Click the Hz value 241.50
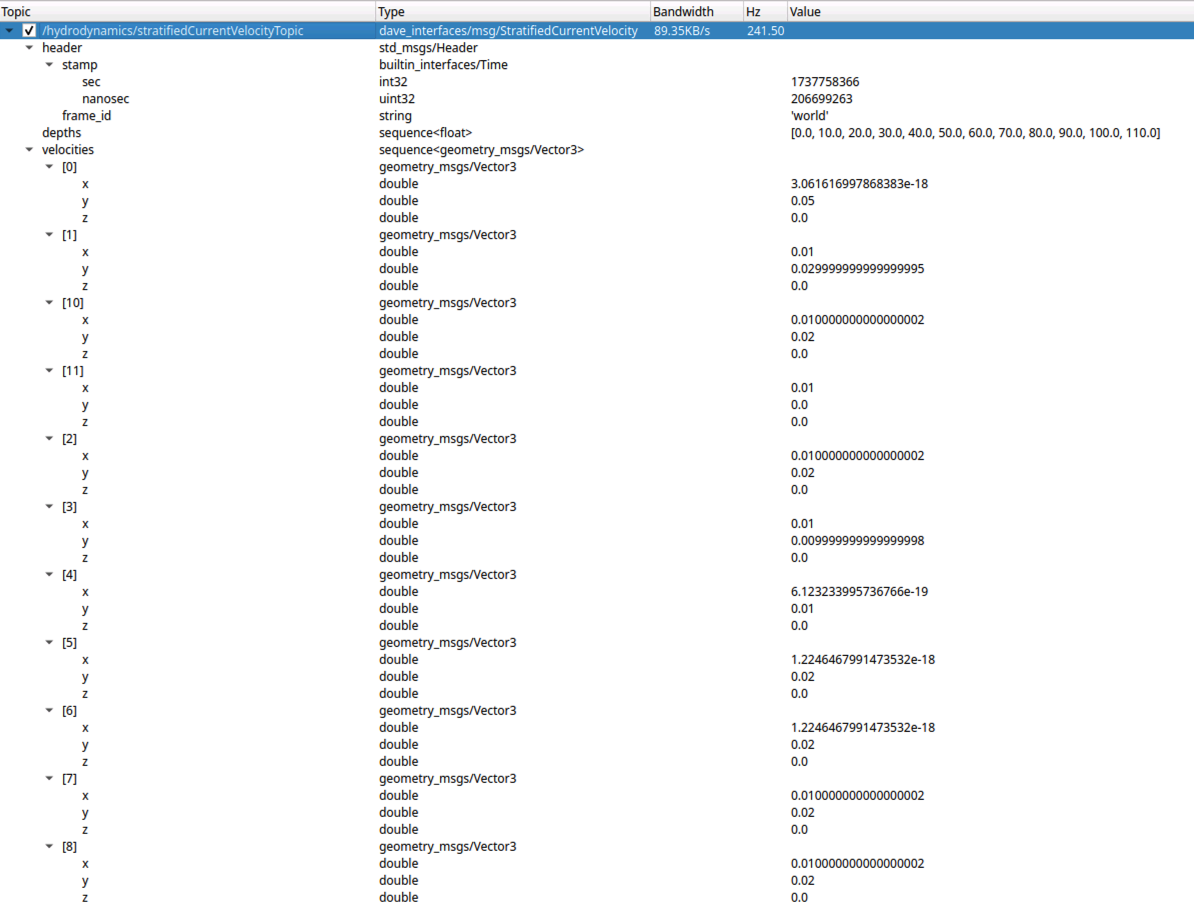The image size is (1194, 907). click(x=765, y=30)
